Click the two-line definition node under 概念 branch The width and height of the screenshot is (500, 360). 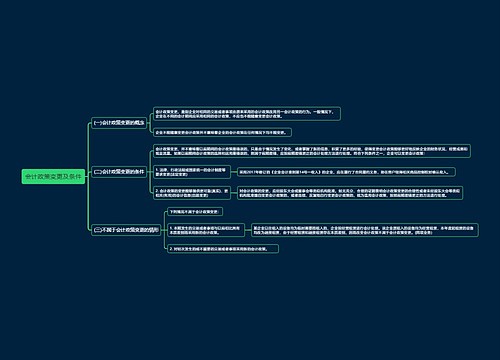tap(247, 114)
